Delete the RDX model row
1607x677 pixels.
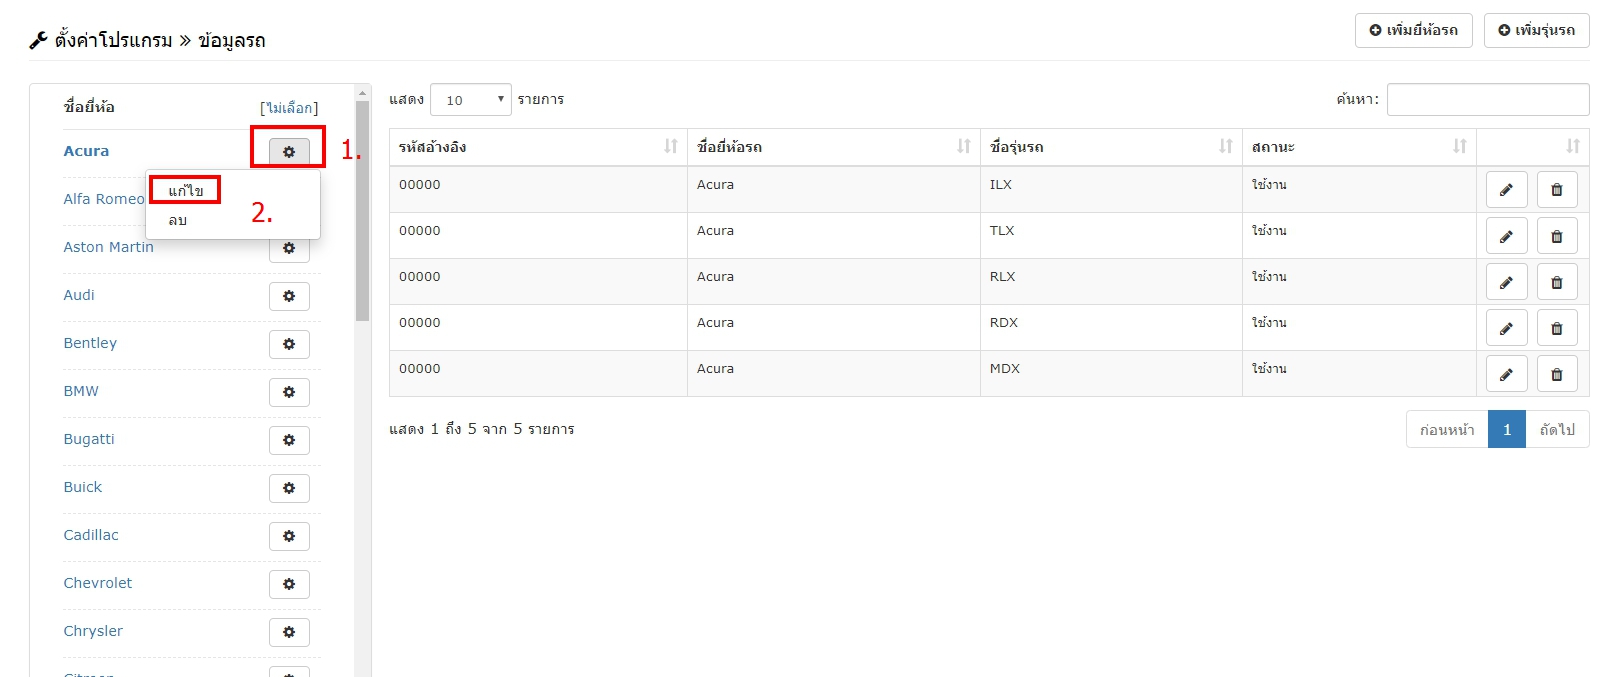(1557, 328)
